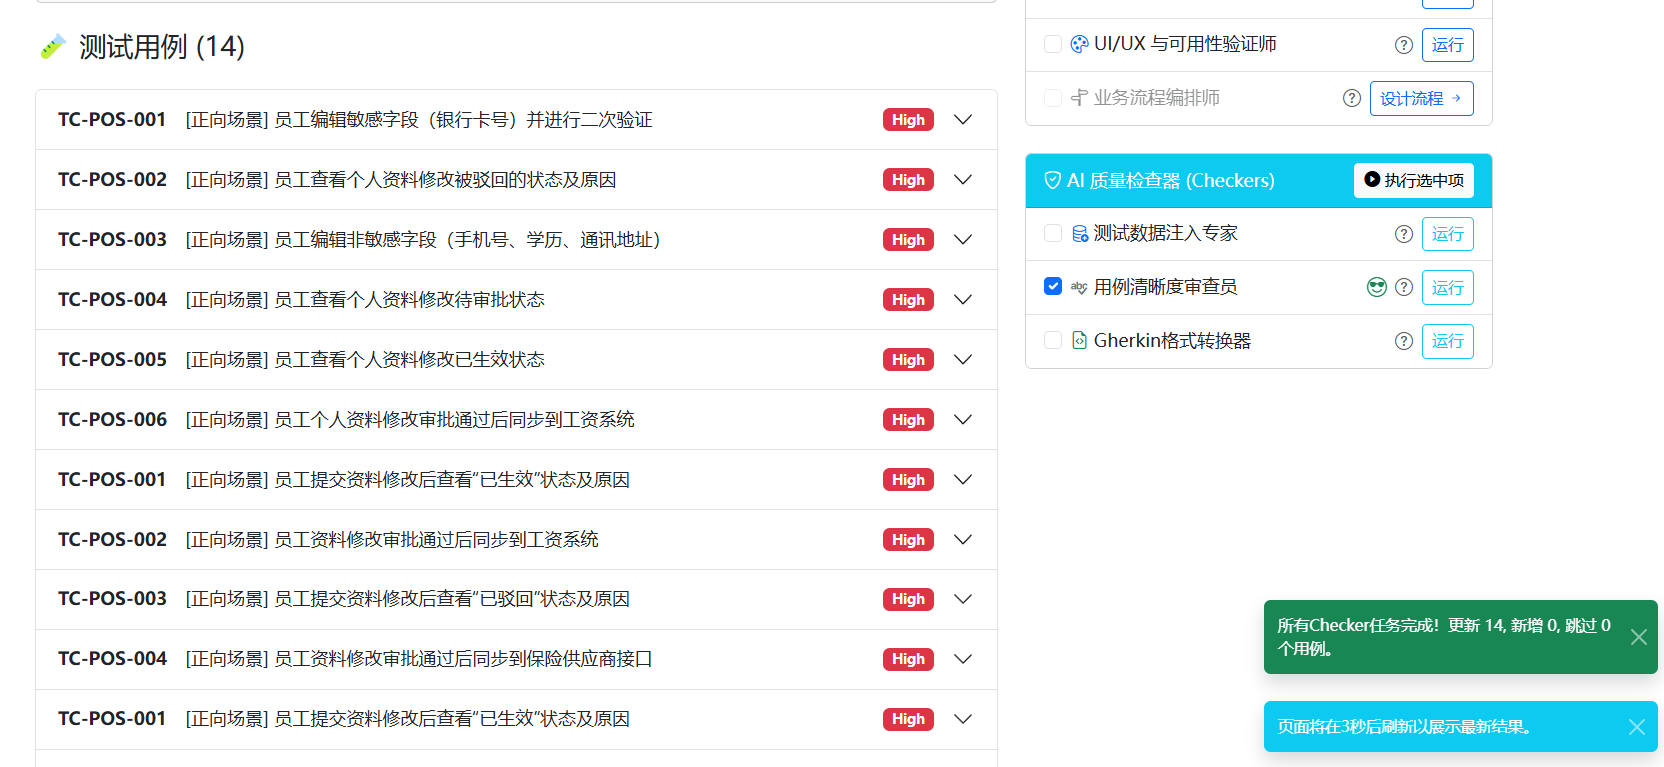Screen dimensions: 1664x767
Task: Click AI 质量检查器 (Checkers) header text
Action: [x=1171, y=181]
